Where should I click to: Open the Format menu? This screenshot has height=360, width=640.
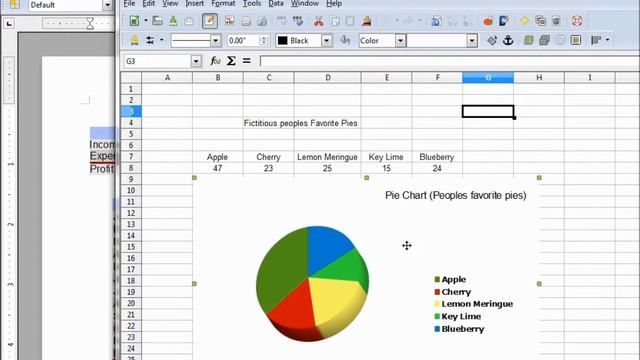tap(223, 3)
